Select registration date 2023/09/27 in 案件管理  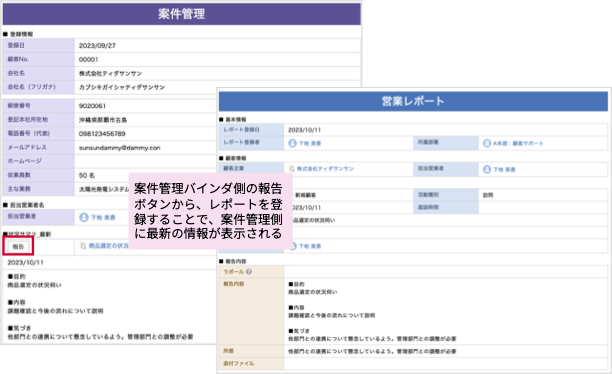pyautogui.click(x=97, y=45)
